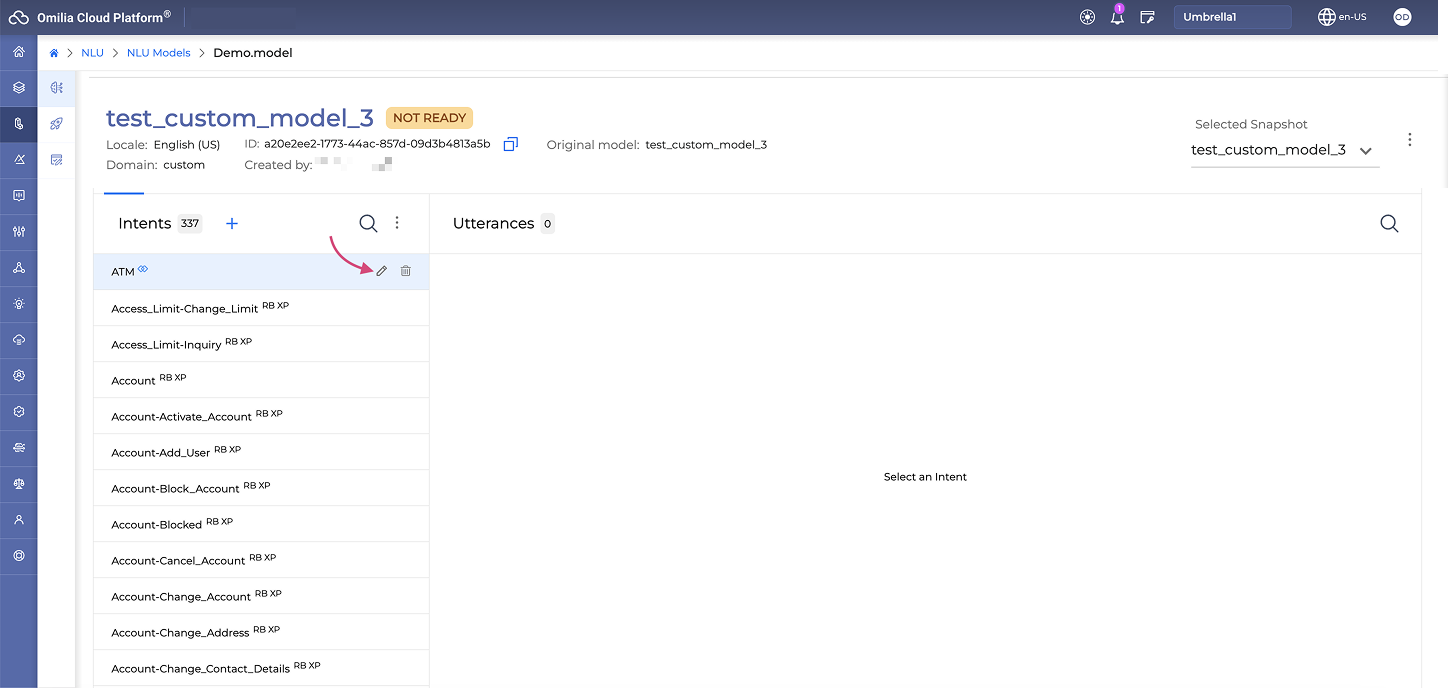Change language from en-US selector

click(1342, 17)
